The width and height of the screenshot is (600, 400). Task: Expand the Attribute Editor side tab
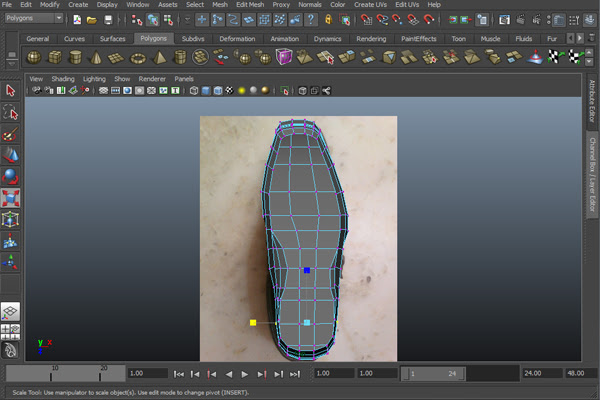pos(592,101)
